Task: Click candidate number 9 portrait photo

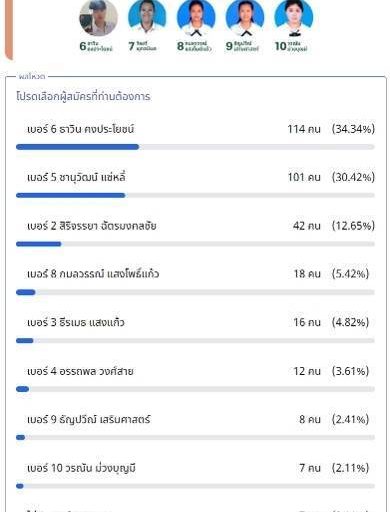Action: point(245,17)
